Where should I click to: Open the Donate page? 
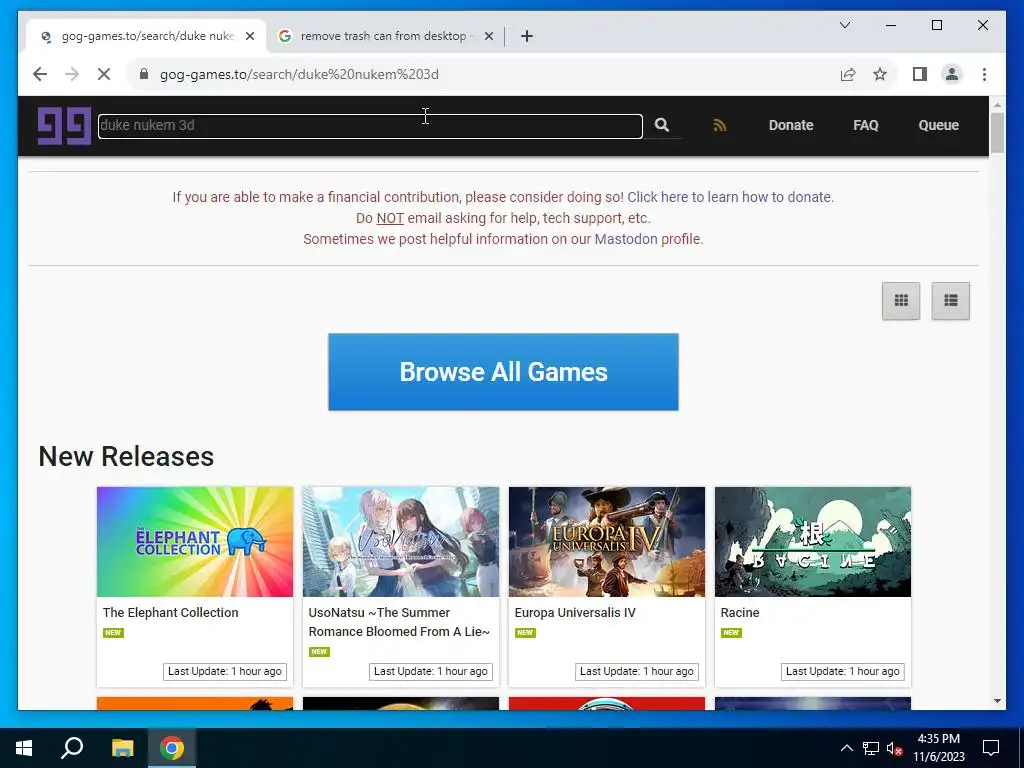pyautogui.click(x=791, y=125)
